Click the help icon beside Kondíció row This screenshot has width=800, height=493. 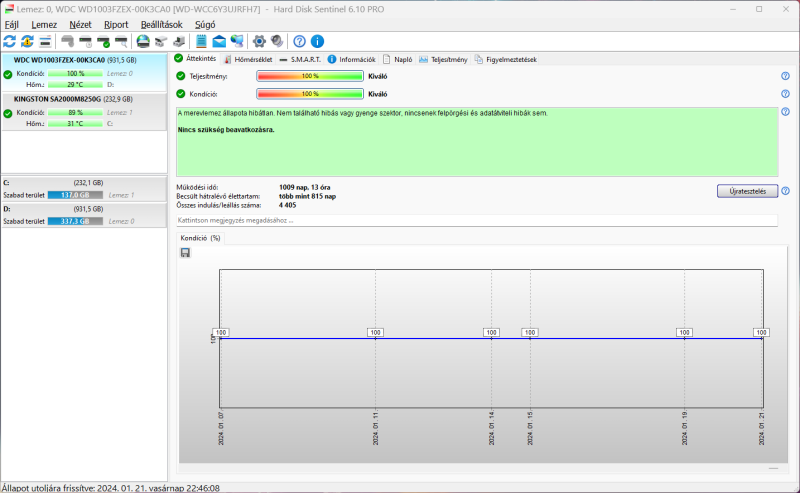click(x=785, y=94)
